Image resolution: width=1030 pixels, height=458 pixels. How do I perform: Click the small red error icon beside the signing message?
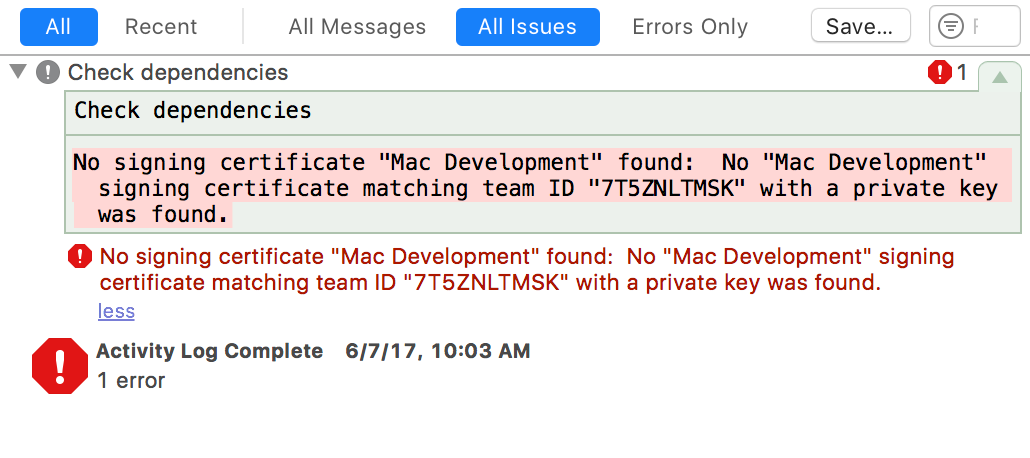click(80, 256)
